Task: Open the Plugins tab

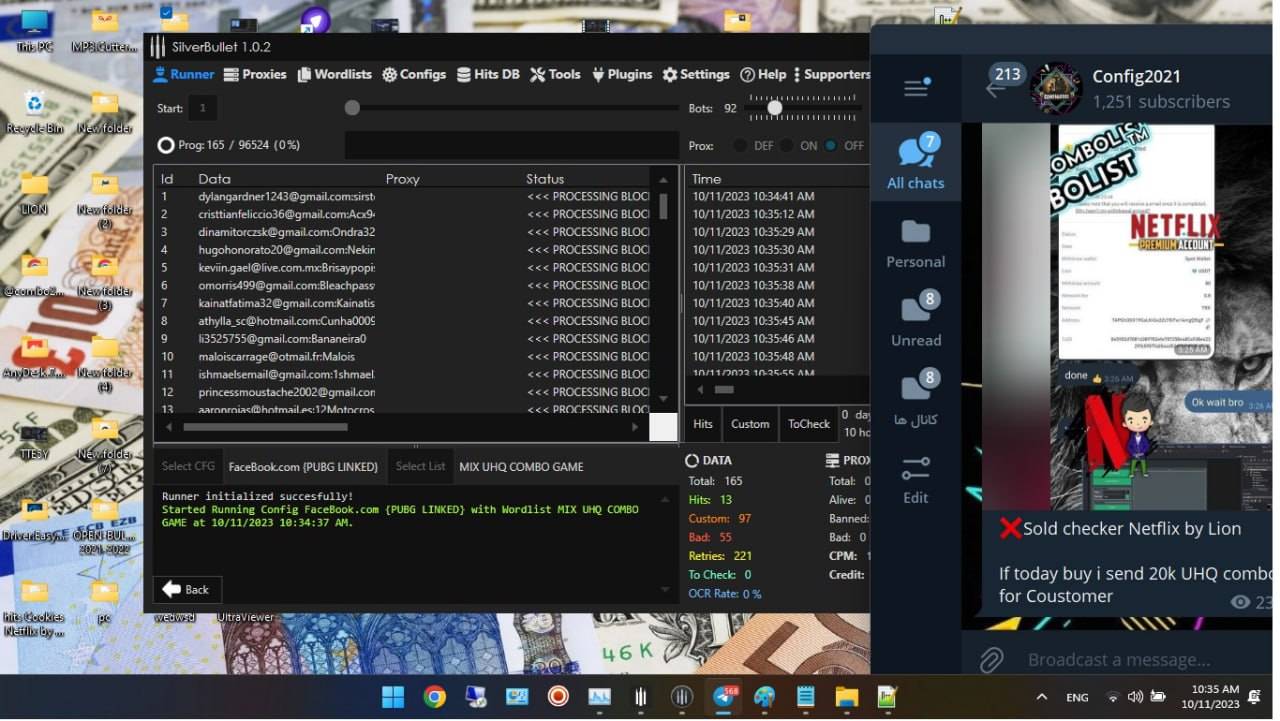Action: point(622,74)
